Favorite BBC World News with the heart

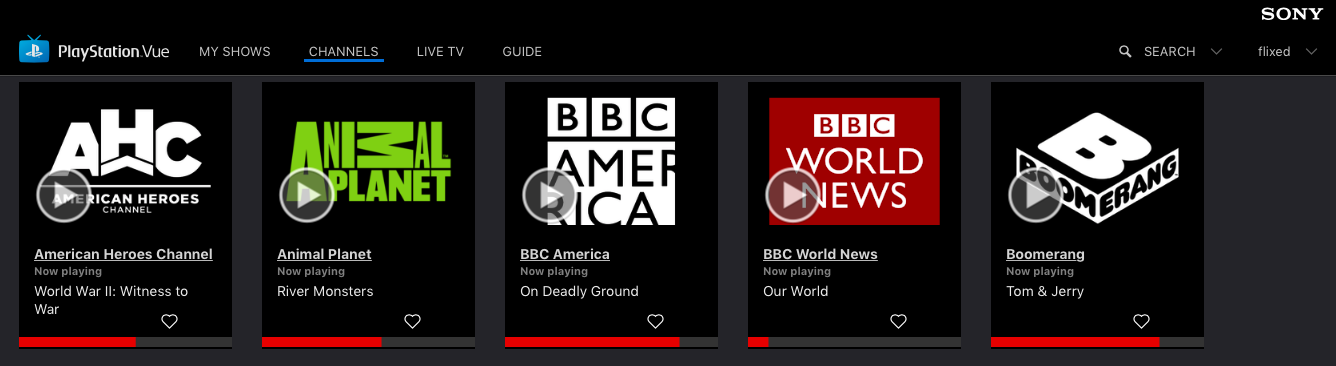tap(898, 321)
